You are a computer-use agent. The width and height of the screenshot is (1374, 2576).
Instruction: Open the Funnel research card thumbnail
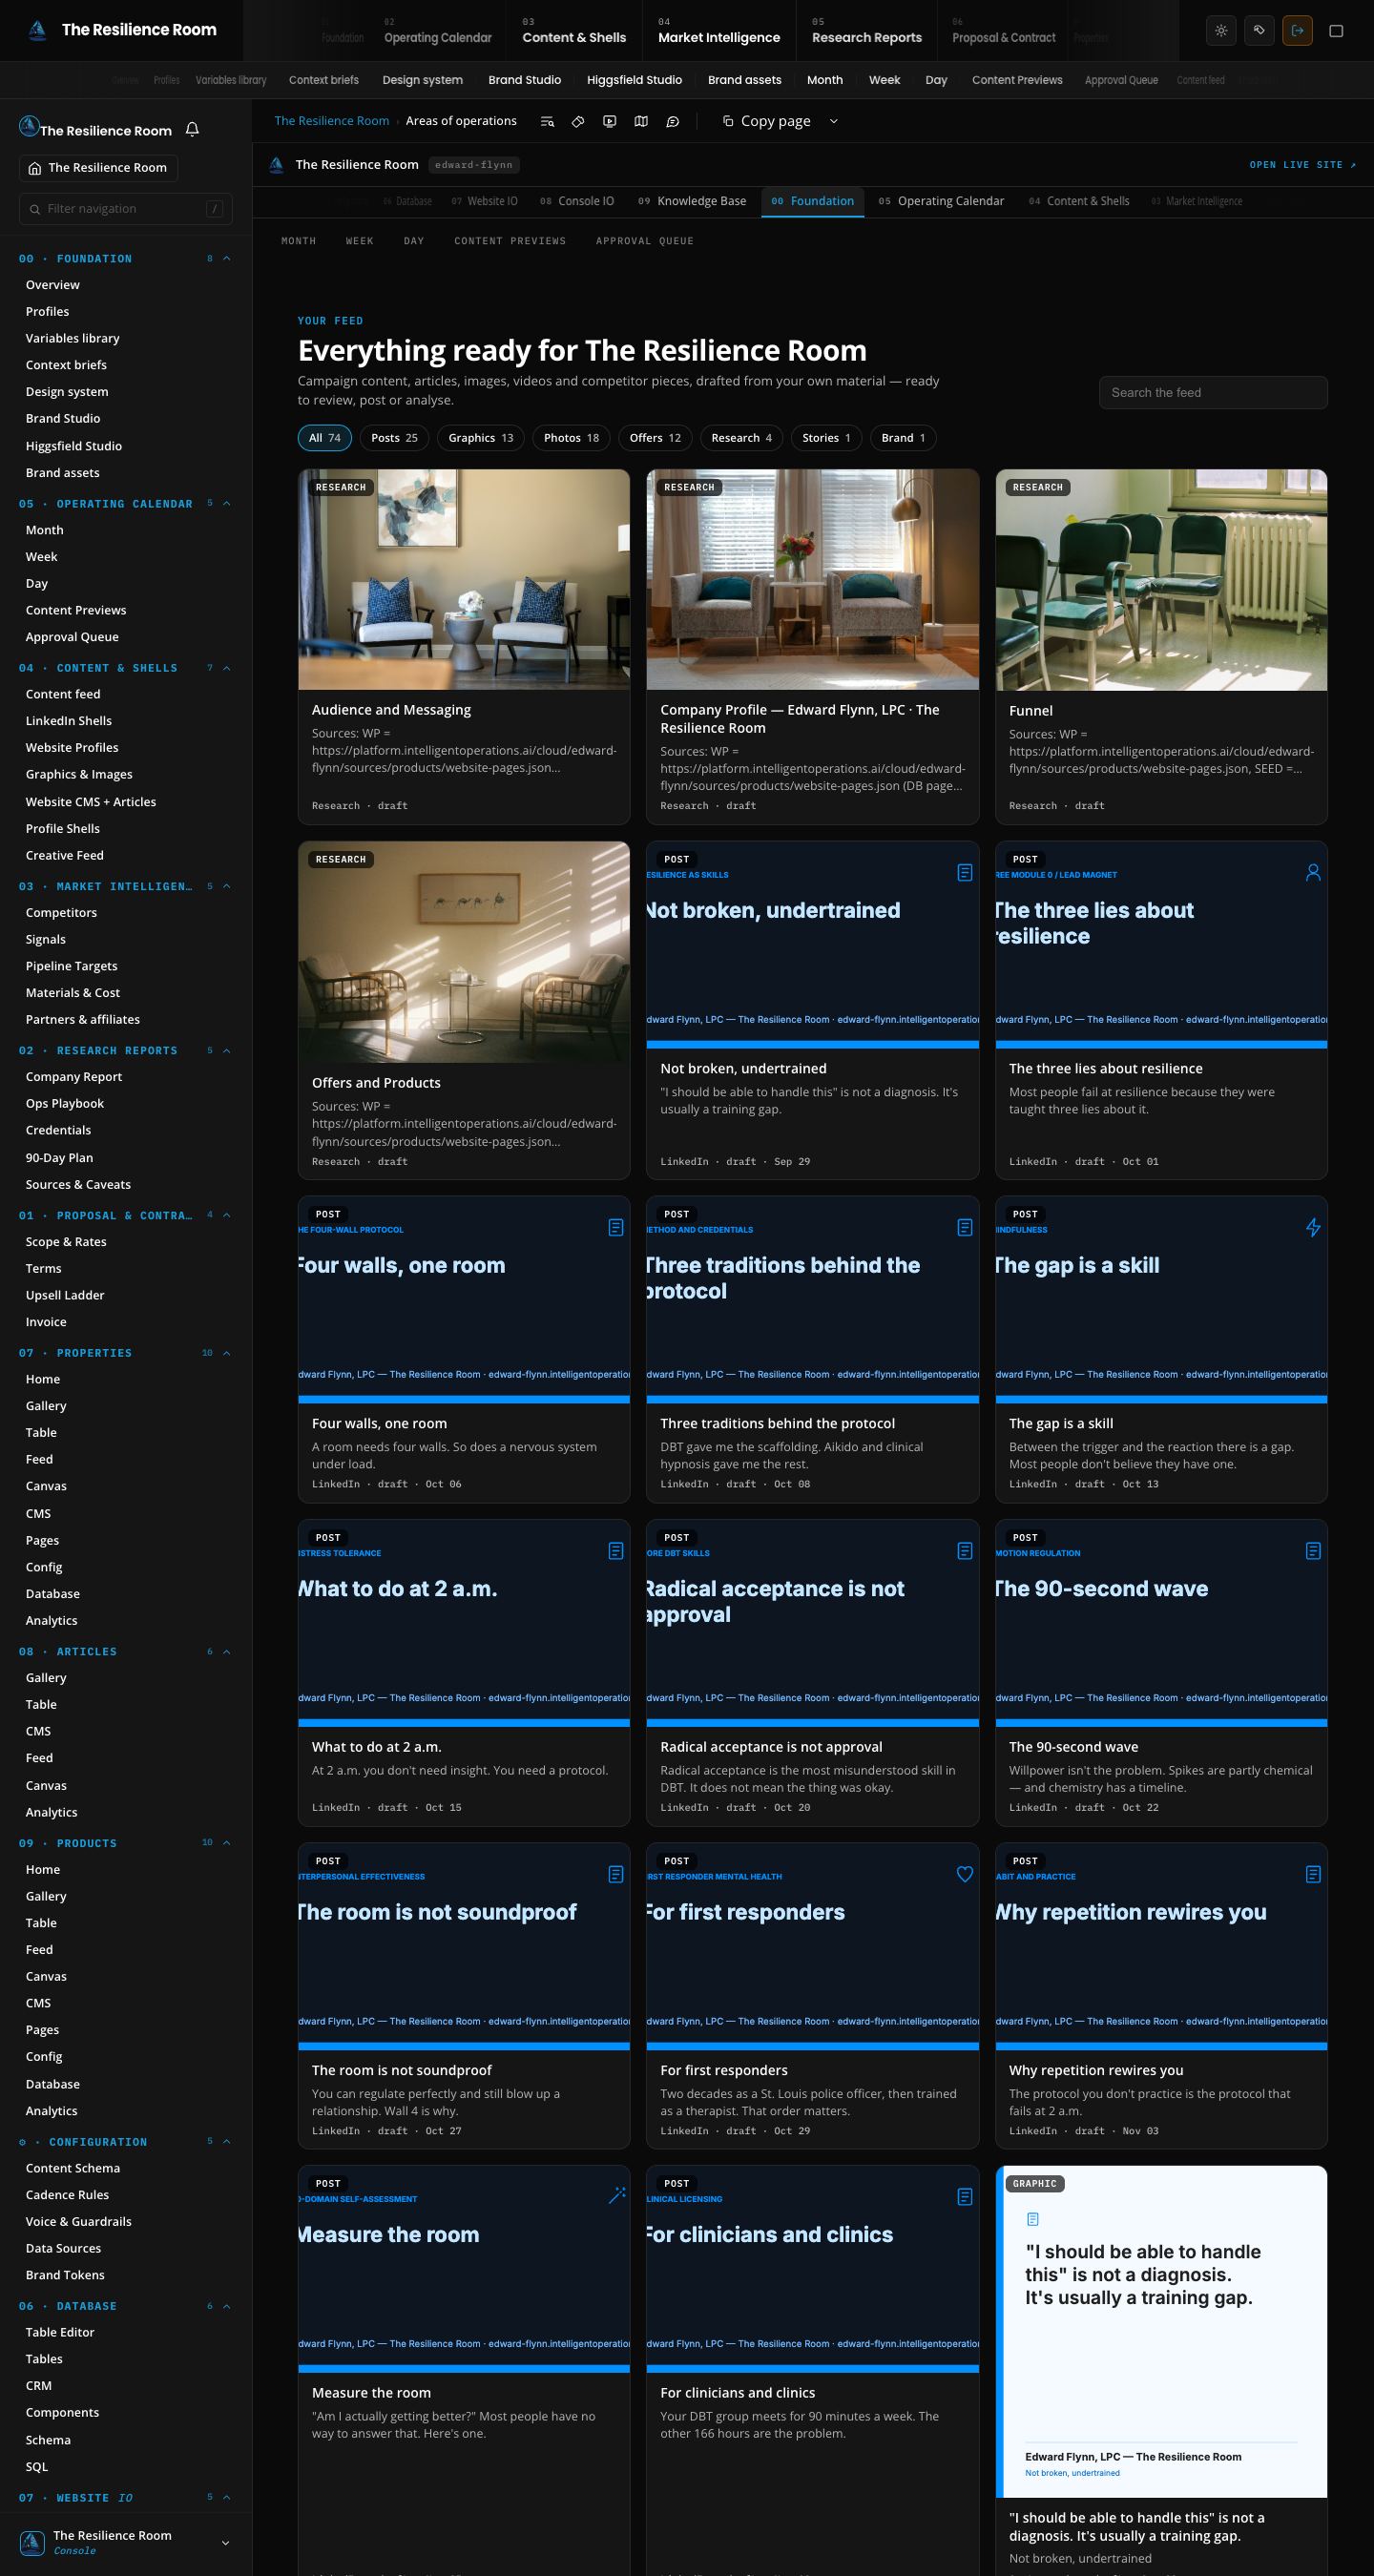tap(1161, 580)
